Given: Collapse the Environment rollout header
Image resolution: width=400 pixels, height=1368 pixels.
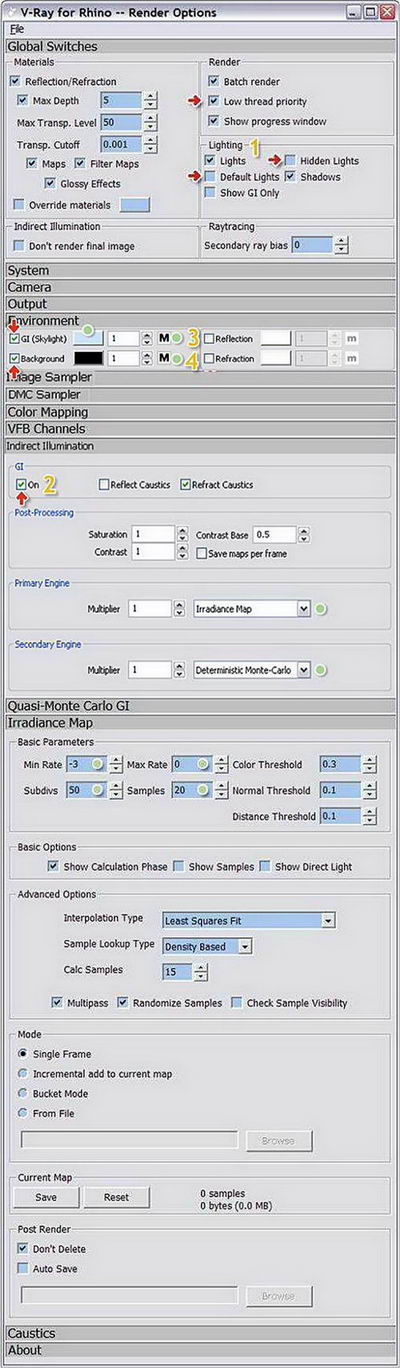Looking at the screenshot, I should [x=200, y=320].
